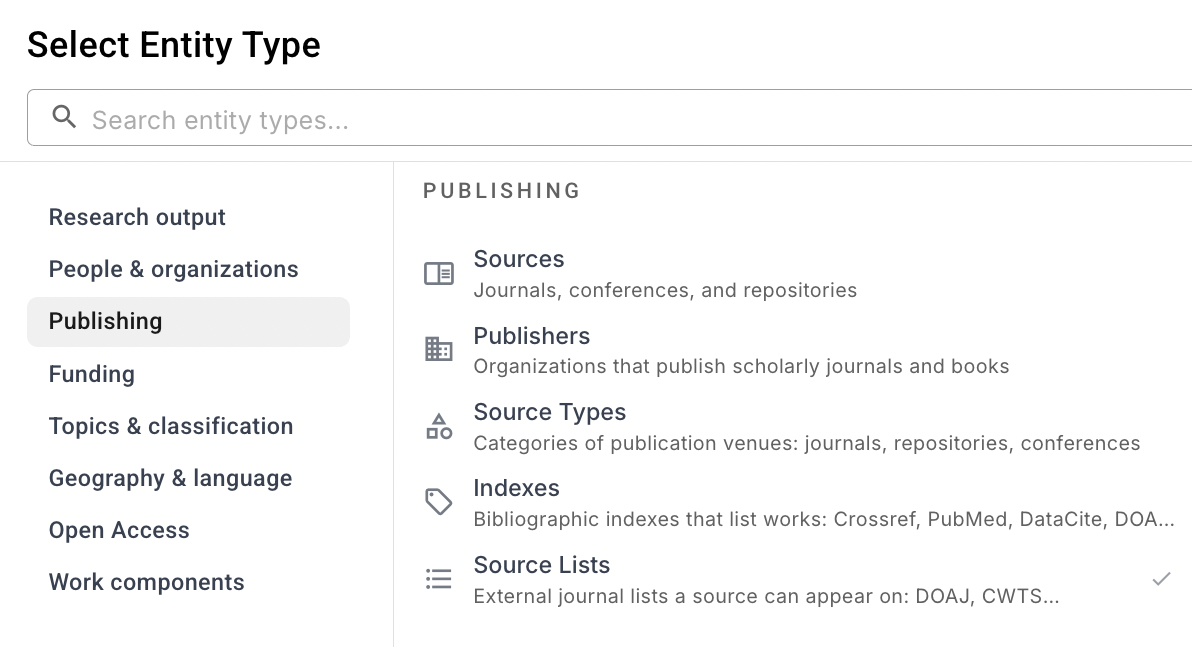Choose the Source Types entity type
The width and height of the screenshot is (1192, 647).
[x=798, y=427]
